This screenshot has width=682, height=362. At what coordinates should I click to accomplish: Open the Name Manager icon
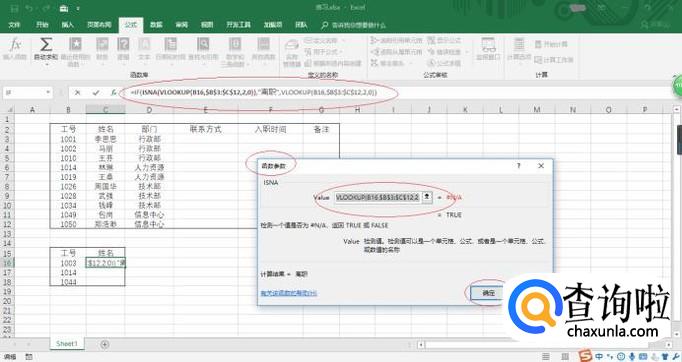pyautogui.click(x=292, y=52)
